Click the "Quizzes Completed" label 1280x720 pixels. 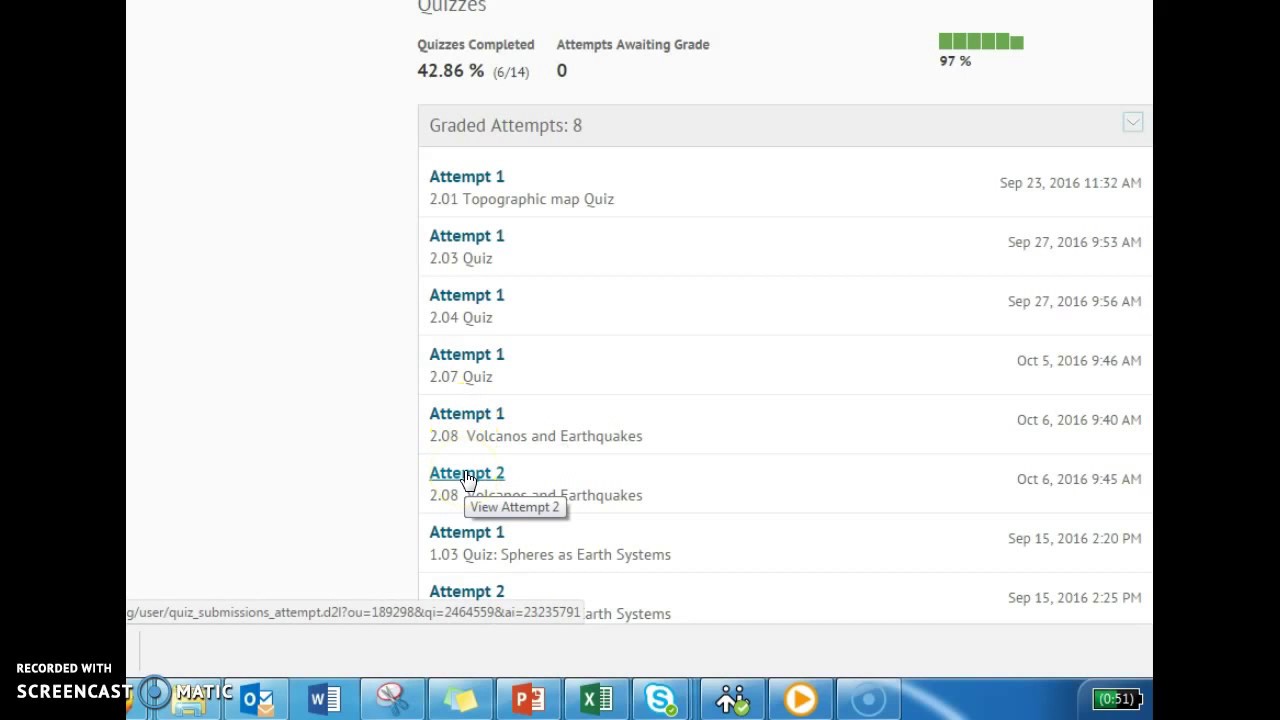point(476,44)
